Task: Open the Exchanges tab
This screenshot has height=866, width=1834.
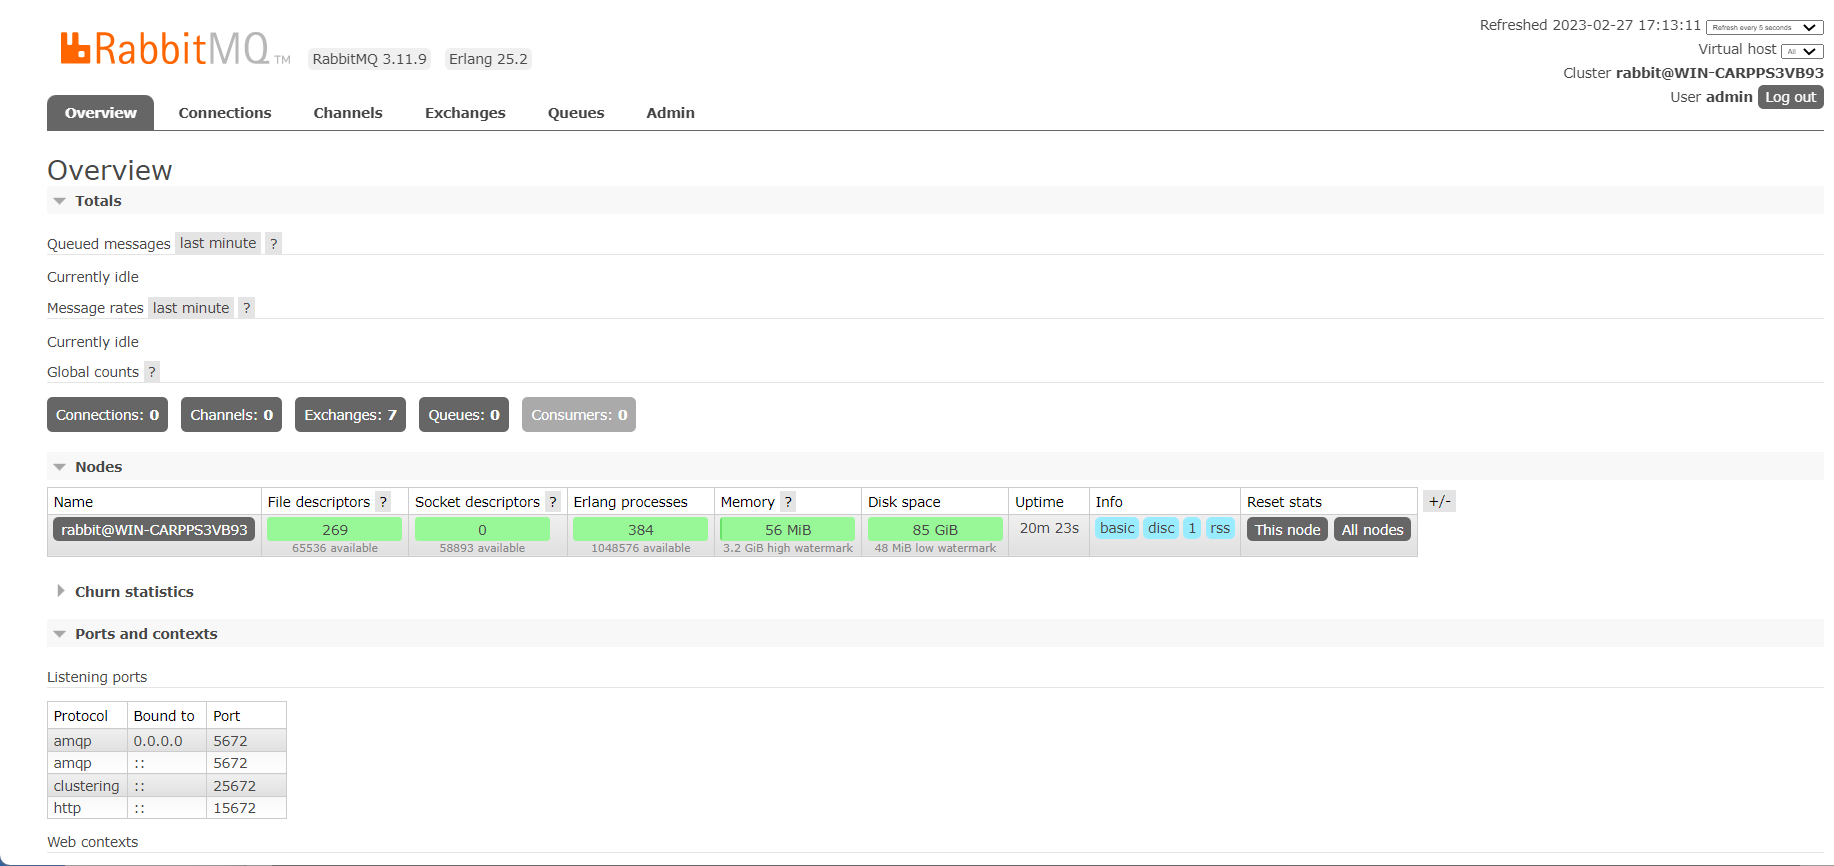Action: point(465,113)
